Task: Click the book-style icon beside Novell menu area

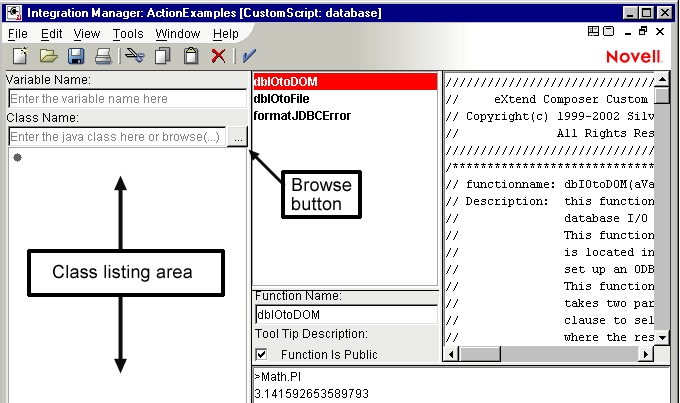Action: [x=593, y=31]
